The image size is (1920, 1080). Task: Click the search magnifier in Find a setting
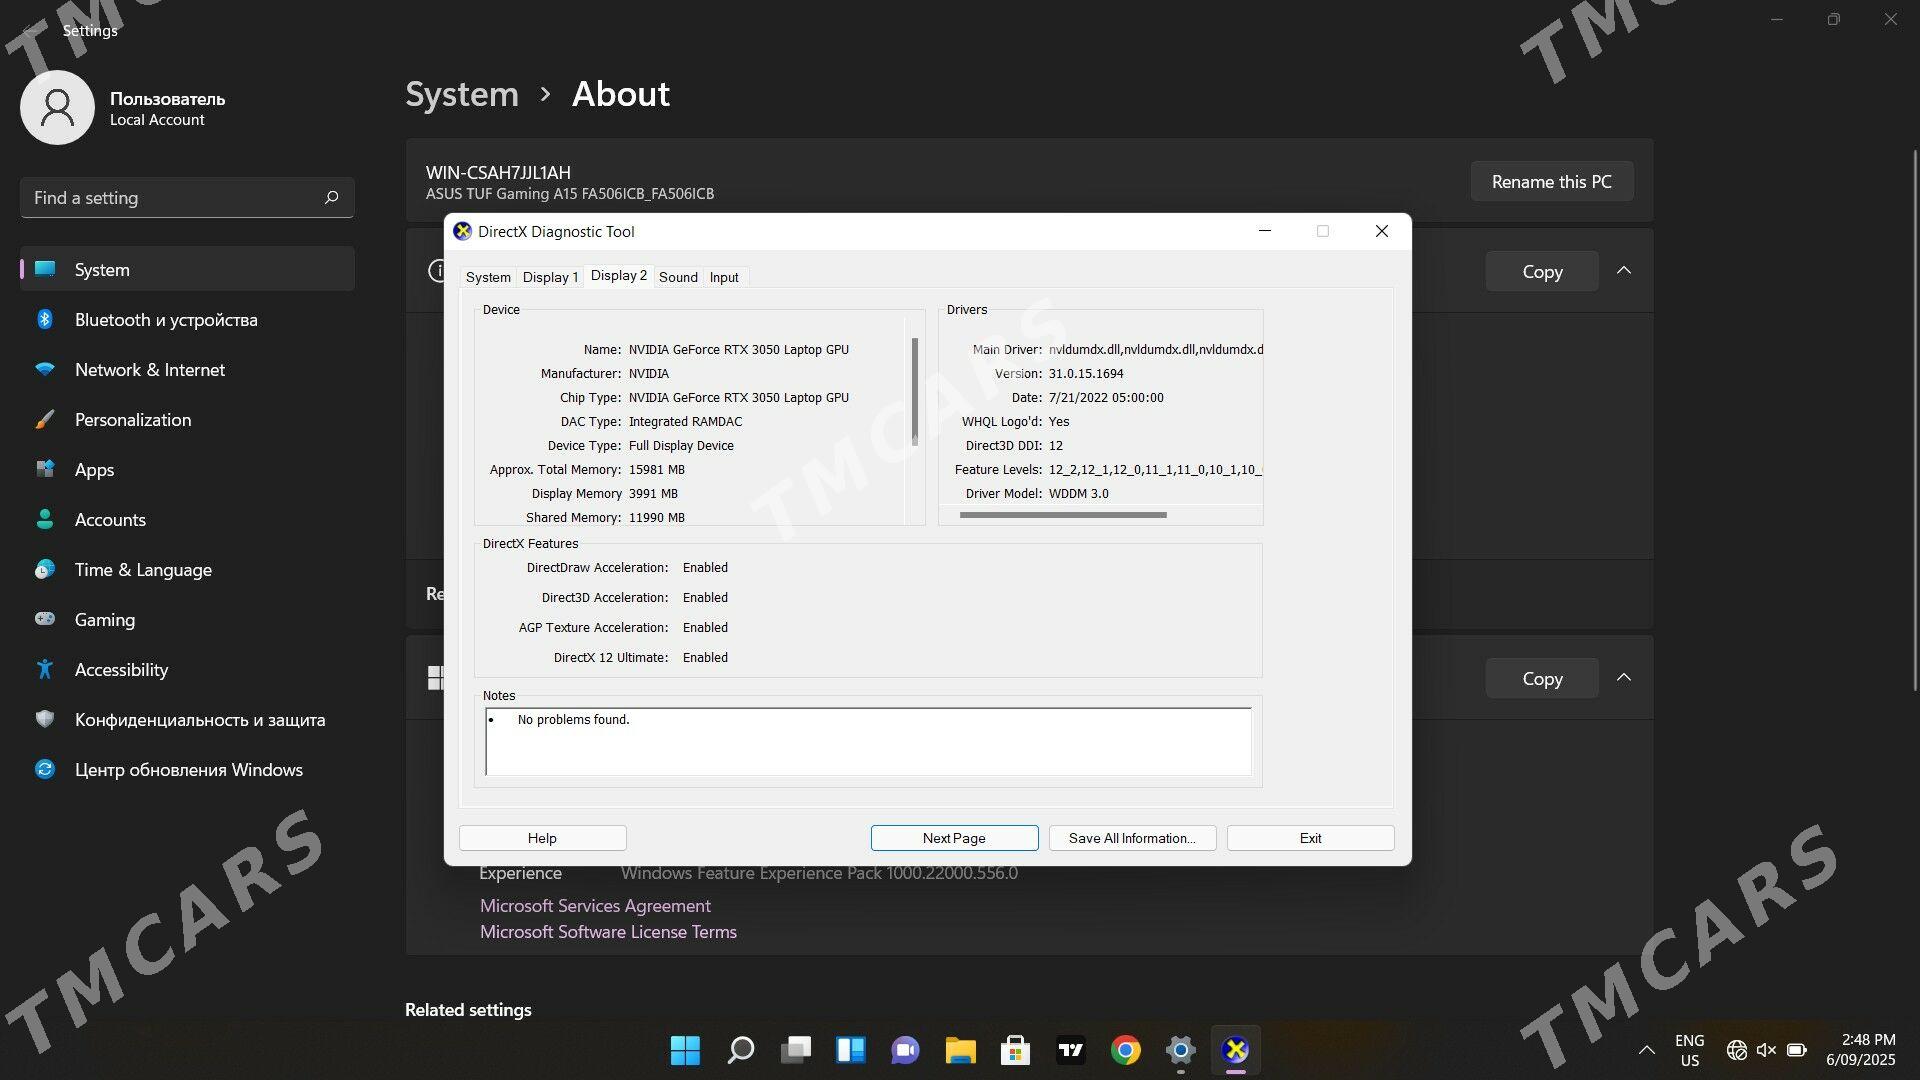pos(332,198)
